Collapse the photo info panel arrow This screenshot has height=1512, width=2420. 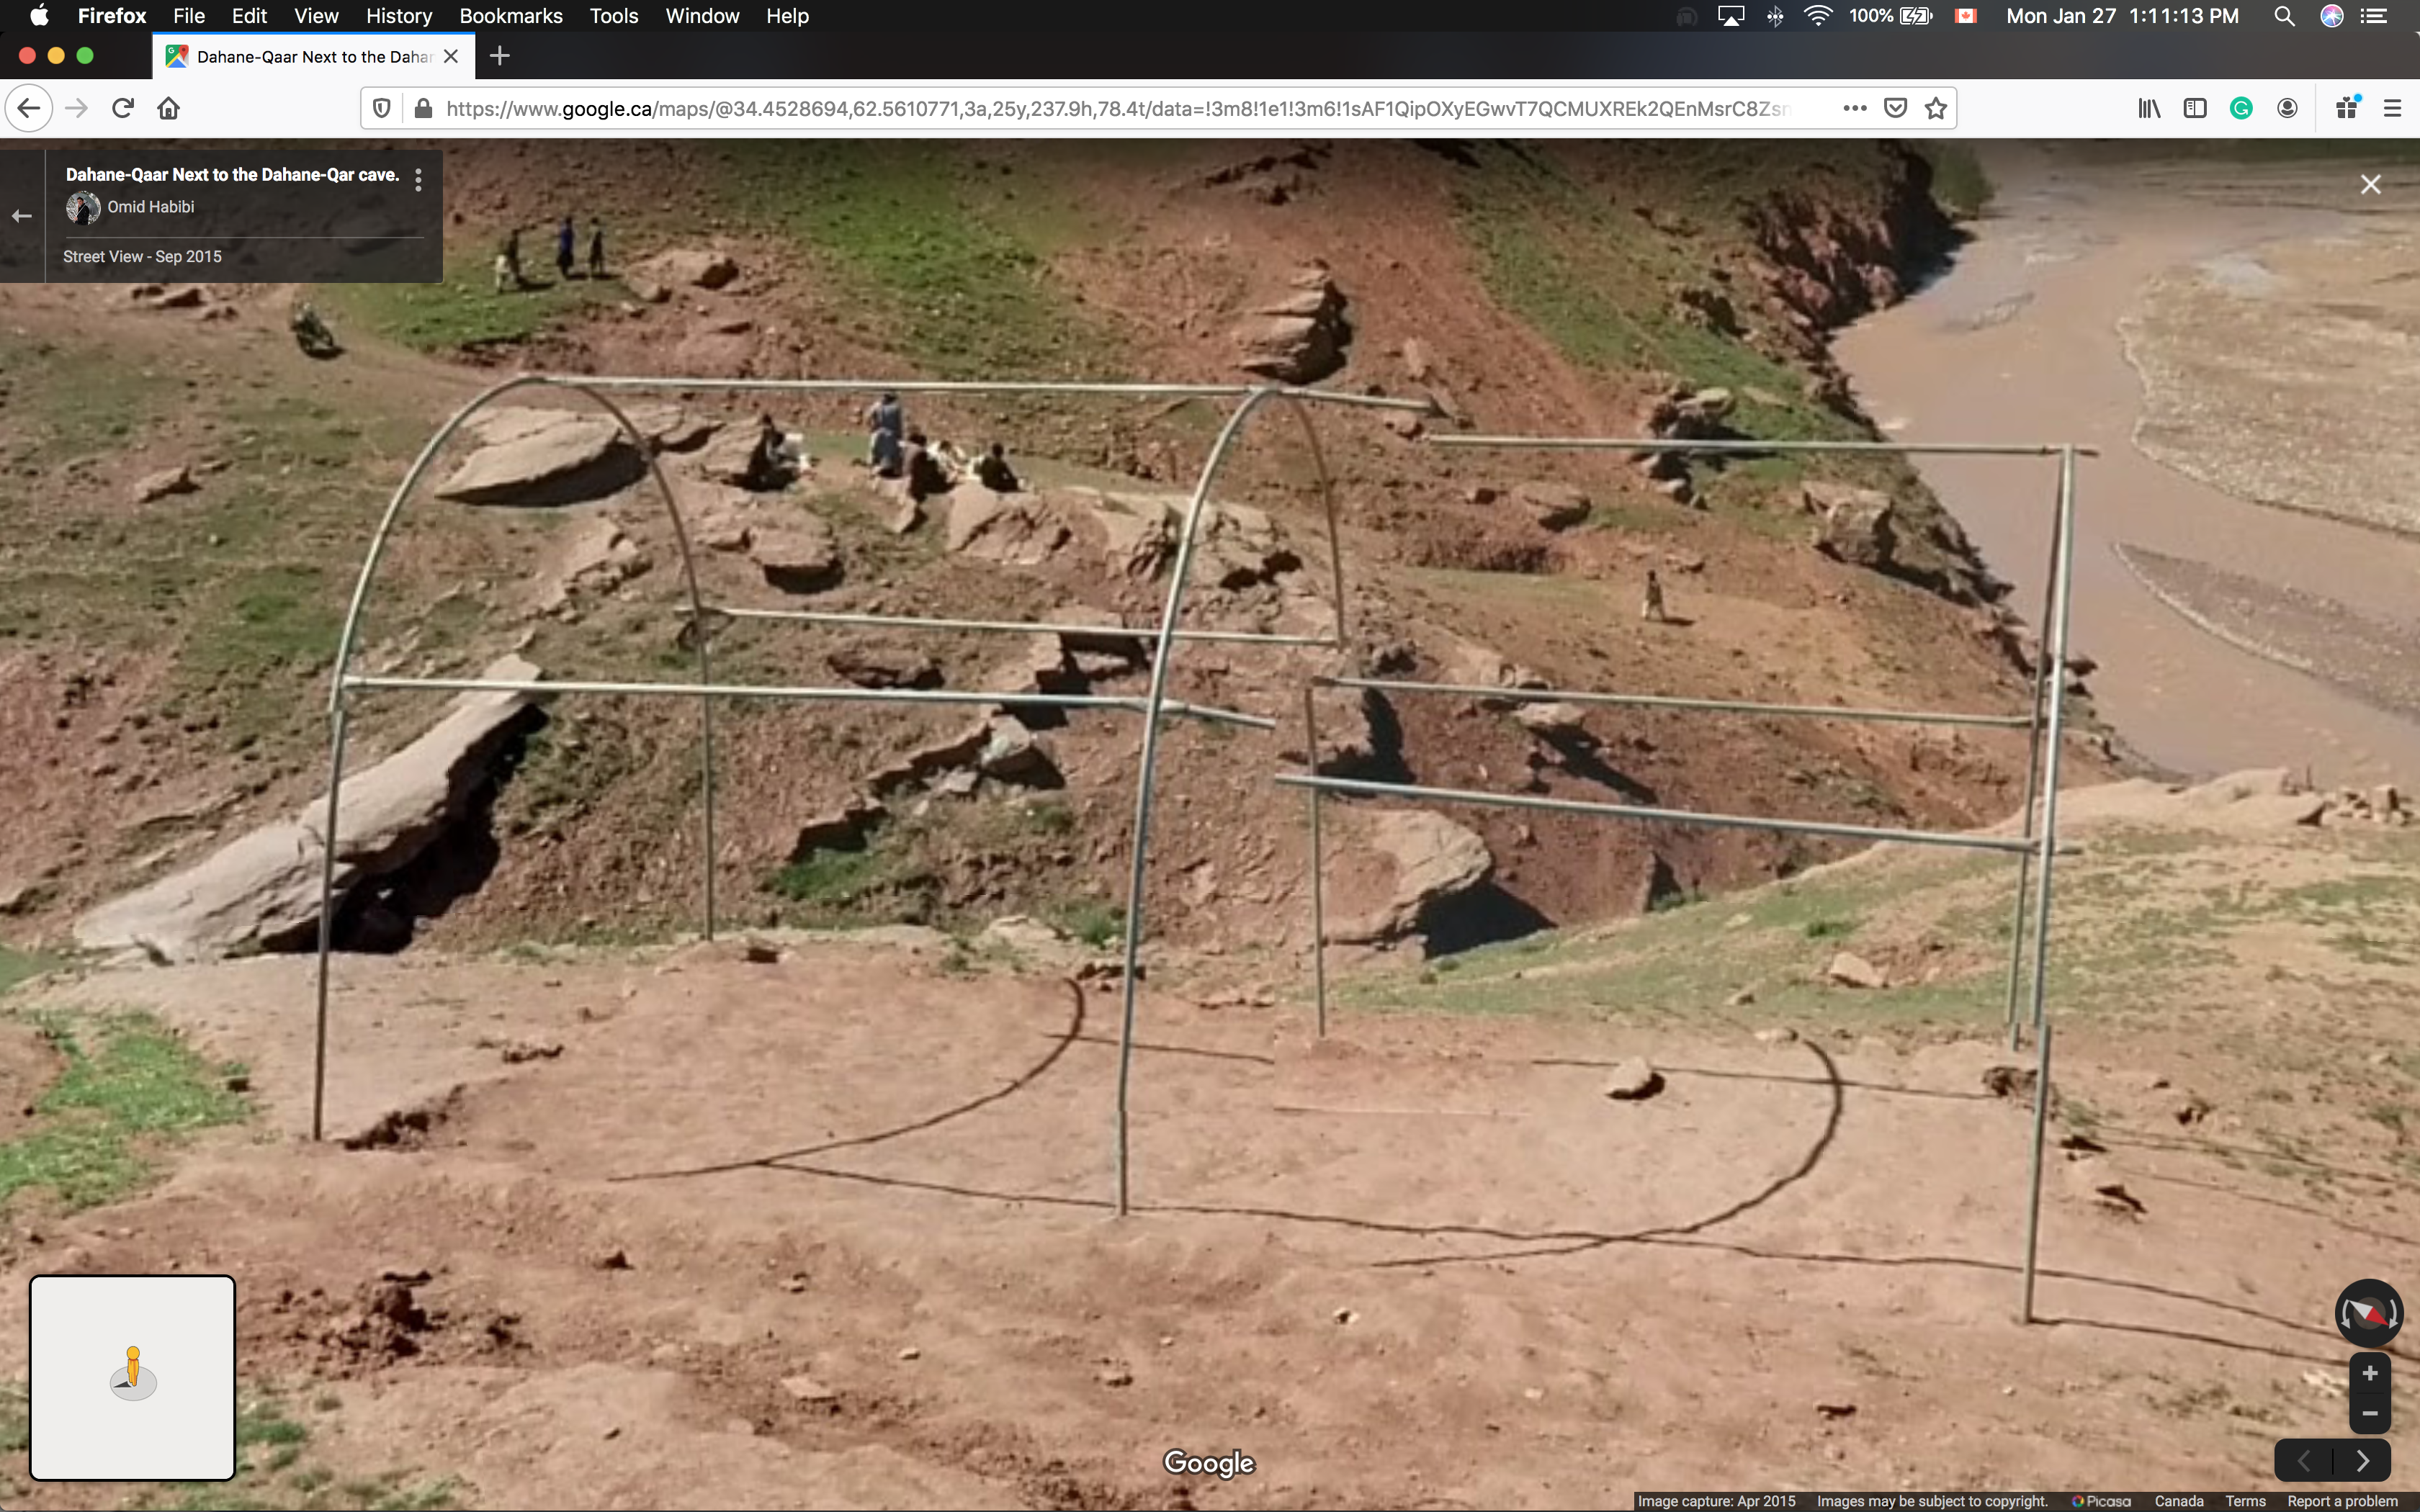pyautogui.click(x=22, y=216)
